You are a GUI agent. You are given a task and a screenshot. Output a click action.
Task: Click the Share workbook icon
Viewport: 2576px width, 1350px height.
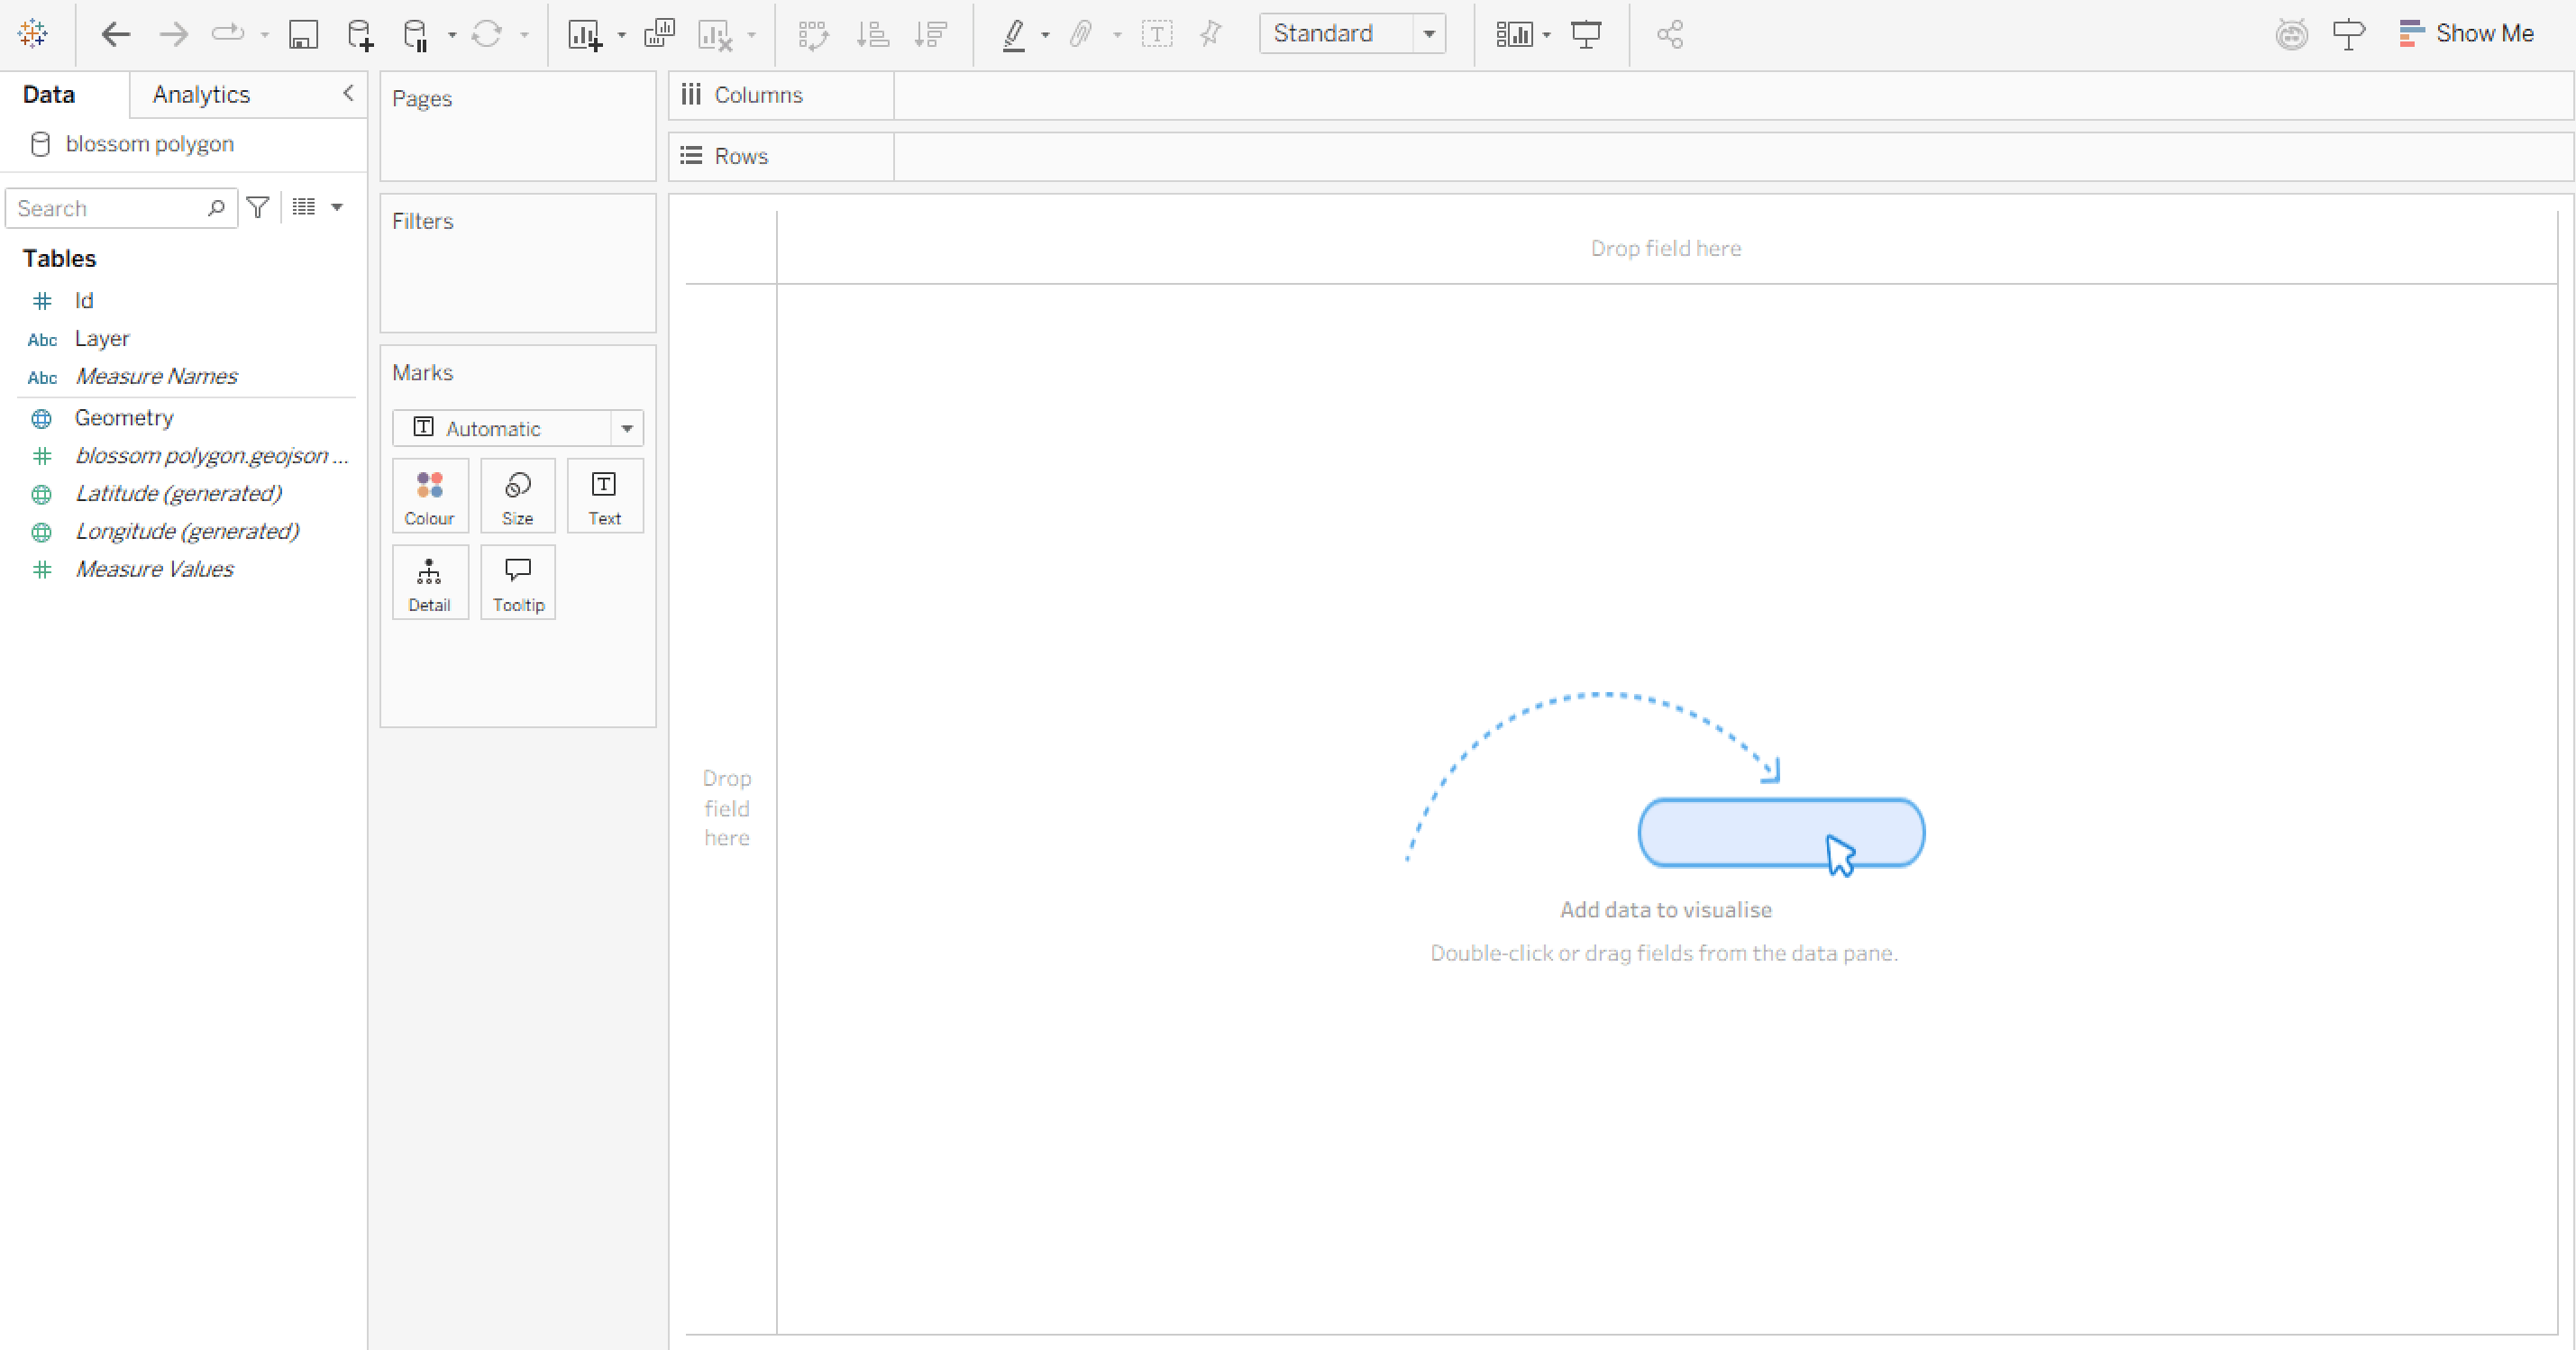pyautogui.click(x=1670, y=35)
